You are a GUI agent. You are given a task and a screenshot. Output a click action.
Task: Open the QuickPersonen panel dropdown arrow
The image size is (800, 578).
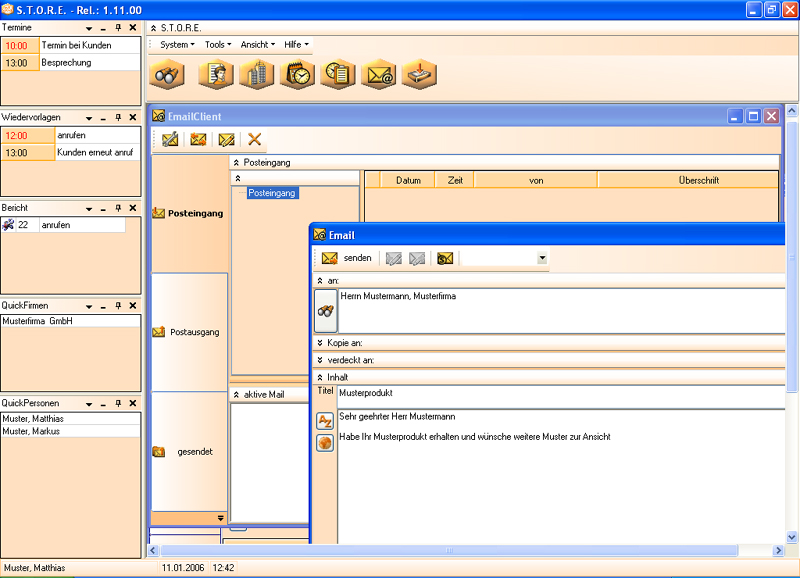(89, 404)
